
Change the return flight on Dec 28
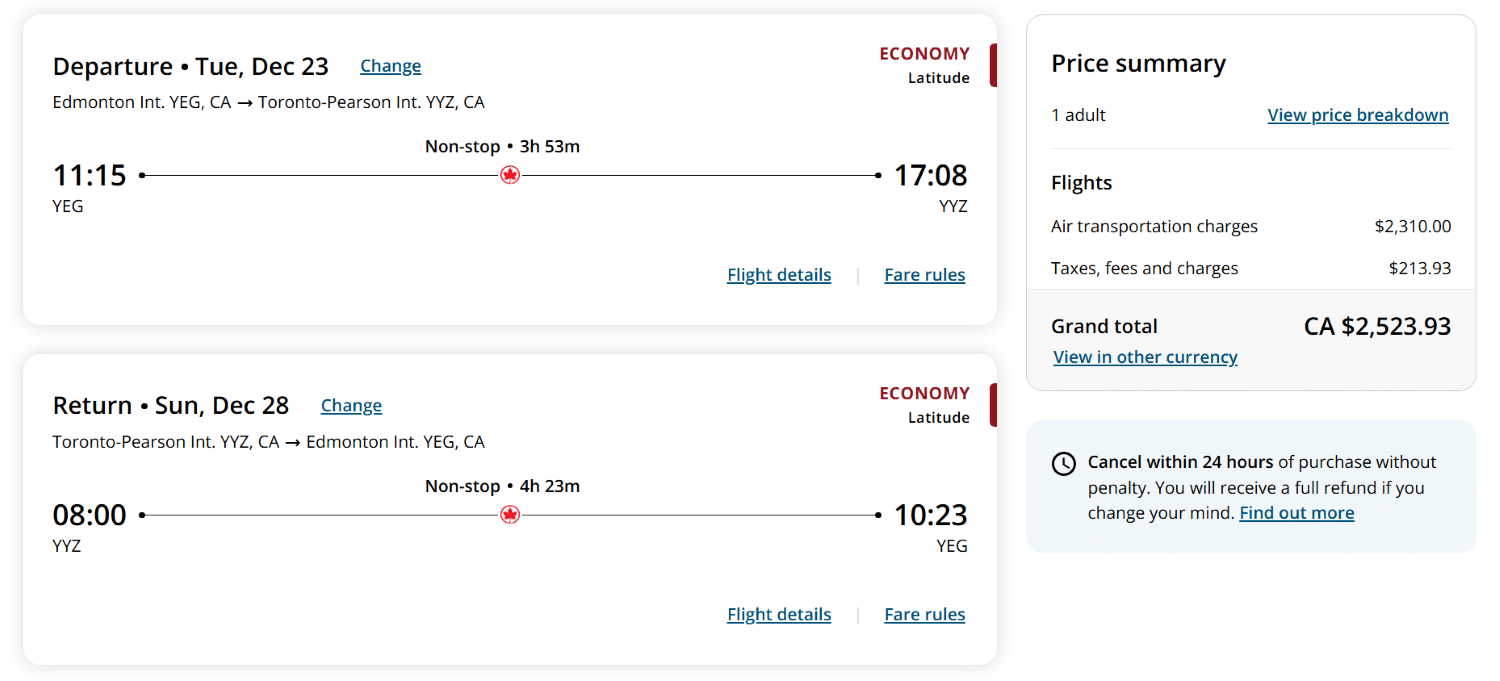[x=351, y=405]
